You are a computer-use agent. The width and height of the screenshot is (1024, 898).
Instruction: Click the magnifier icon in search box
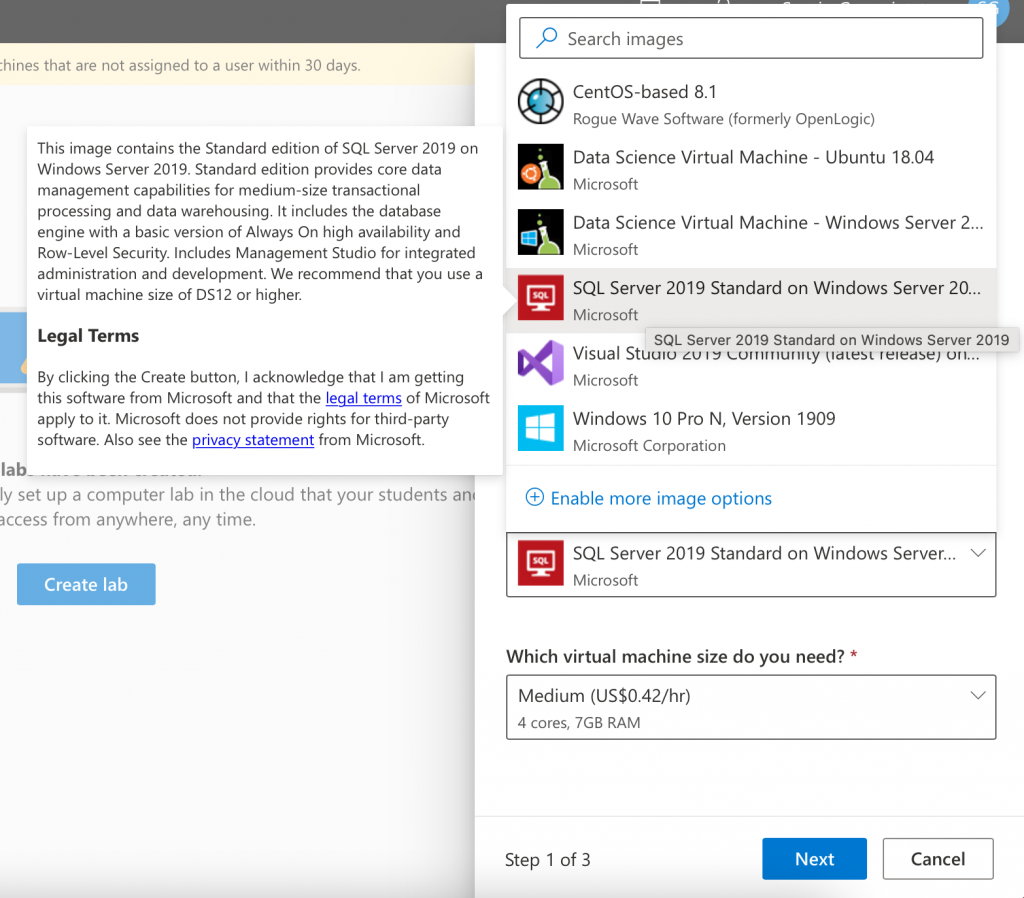547,39
